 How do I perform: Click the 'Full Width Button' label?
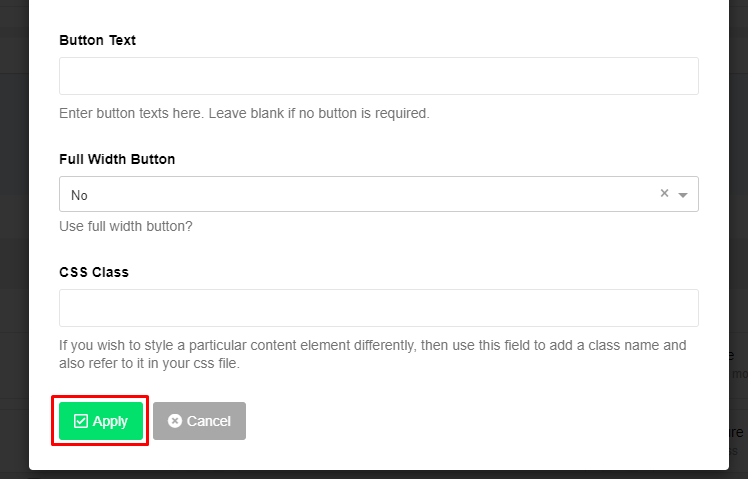(117, 159)
